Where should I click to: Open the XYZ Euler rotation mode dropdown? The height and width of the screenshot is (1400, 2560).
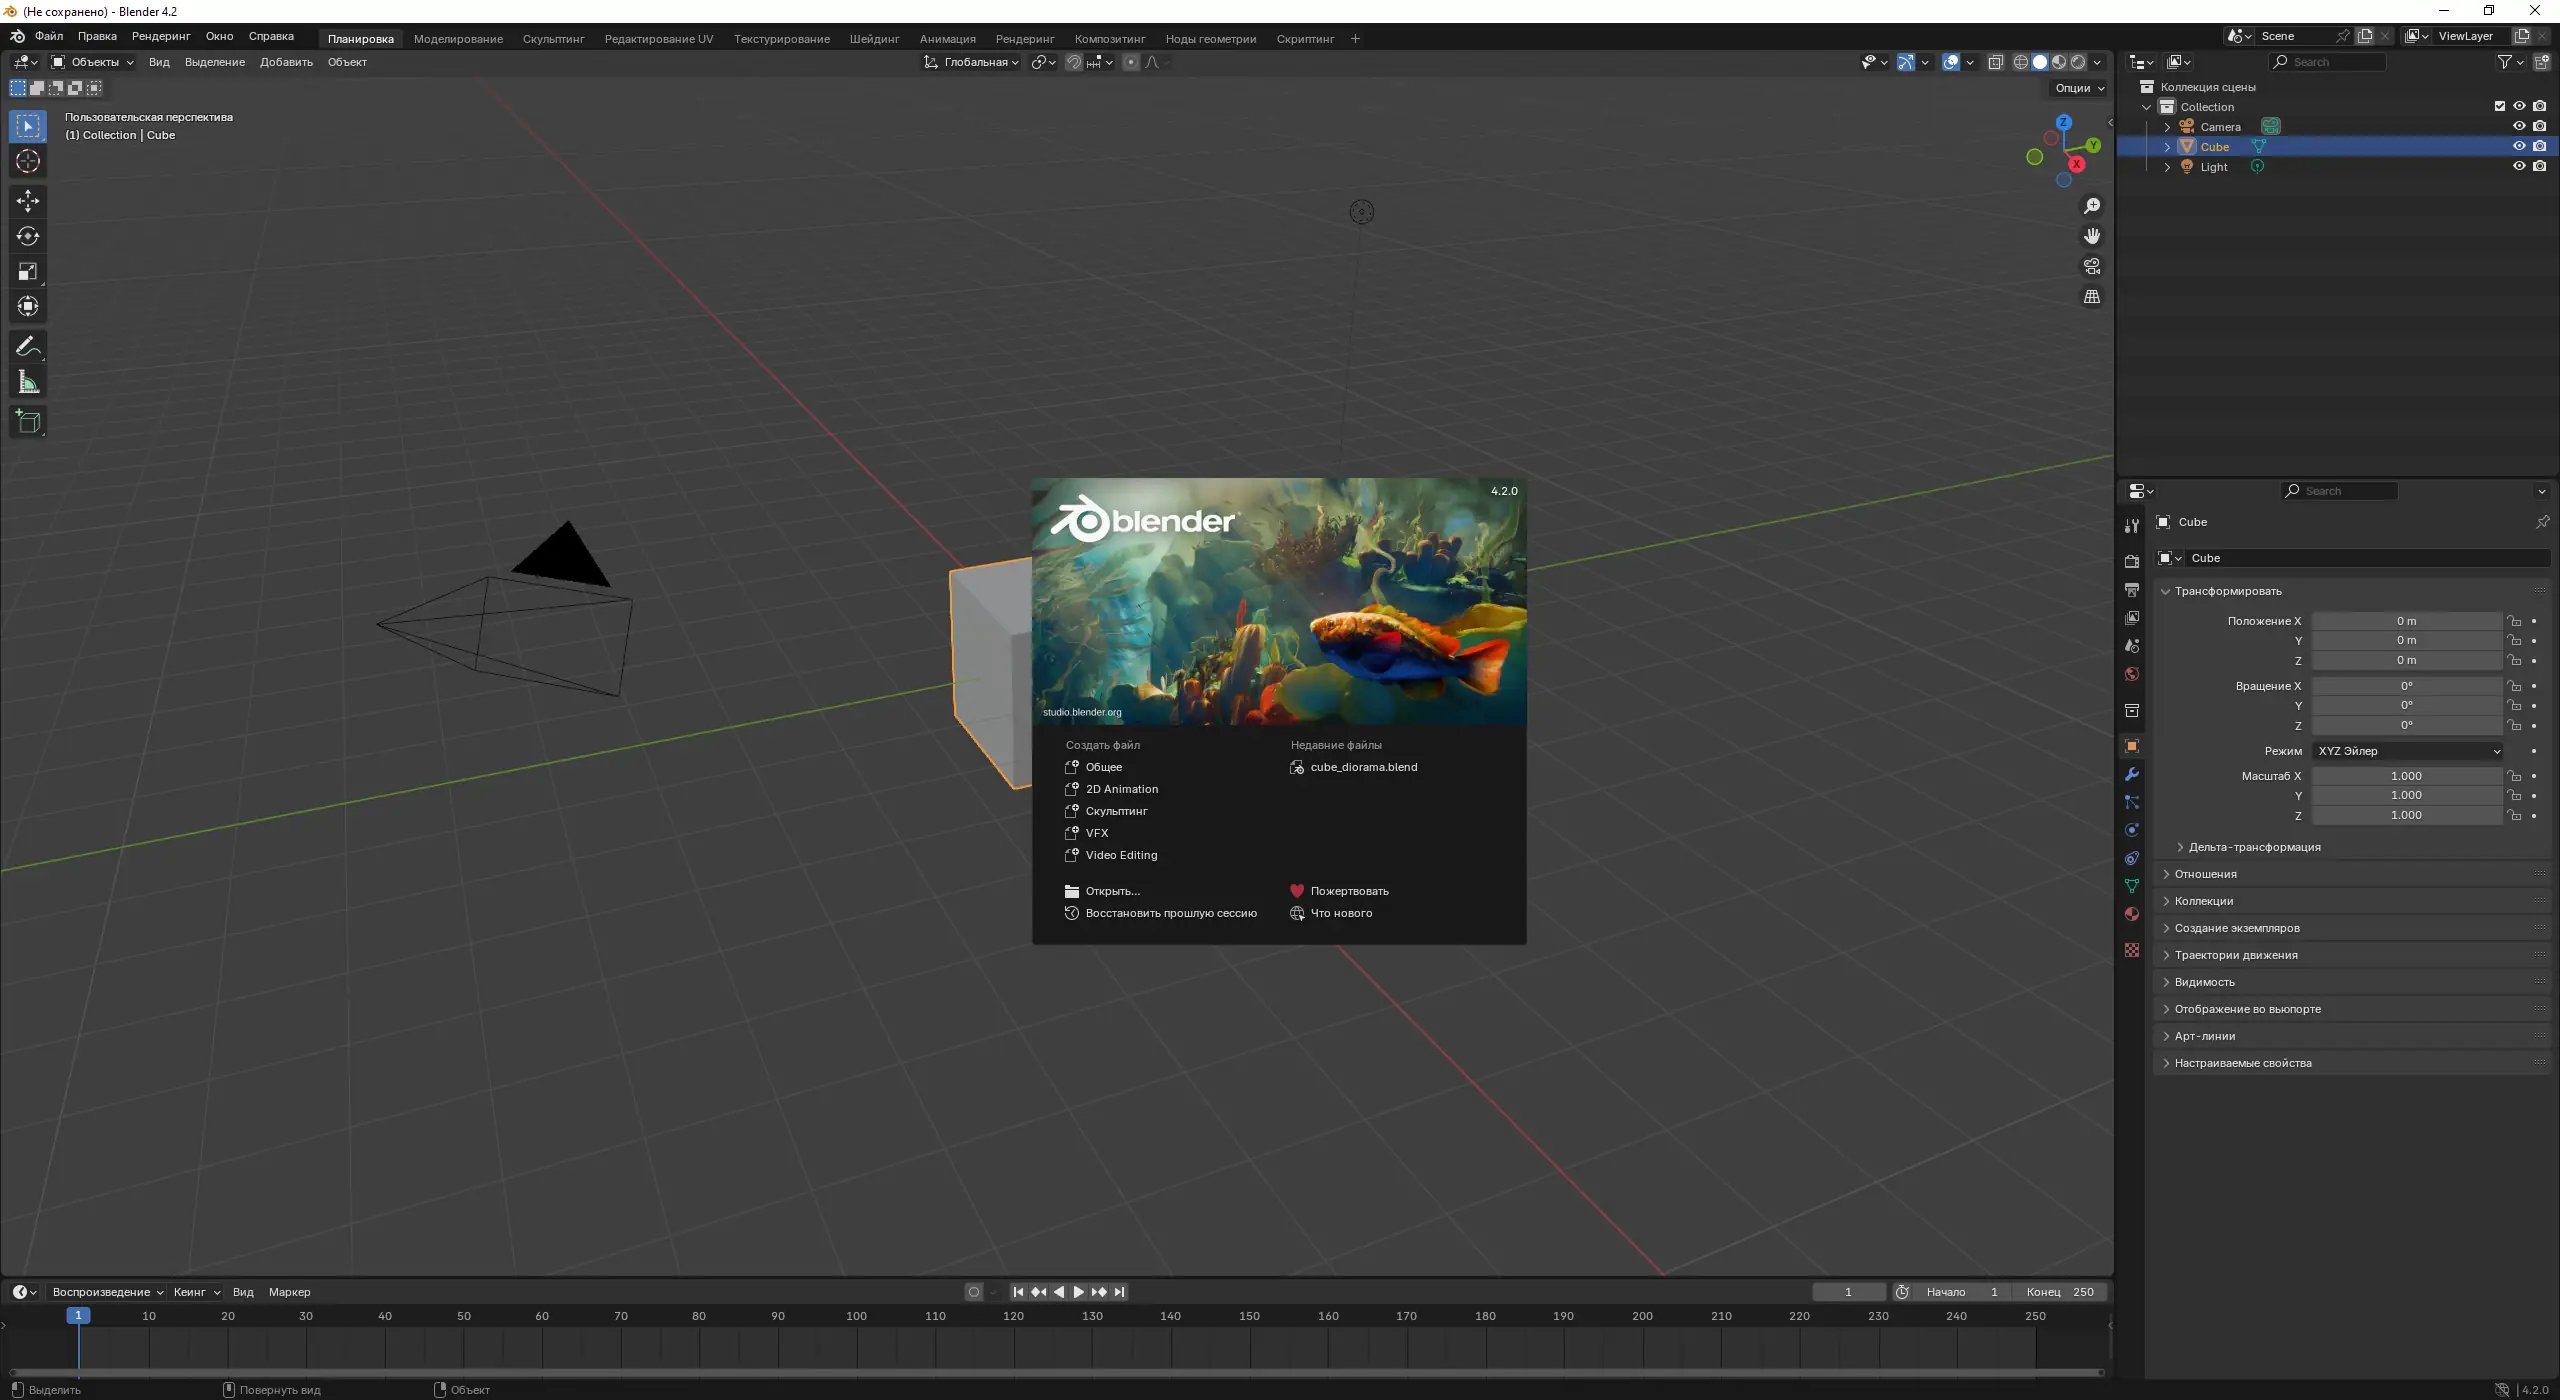click(x=2408, y=751)
